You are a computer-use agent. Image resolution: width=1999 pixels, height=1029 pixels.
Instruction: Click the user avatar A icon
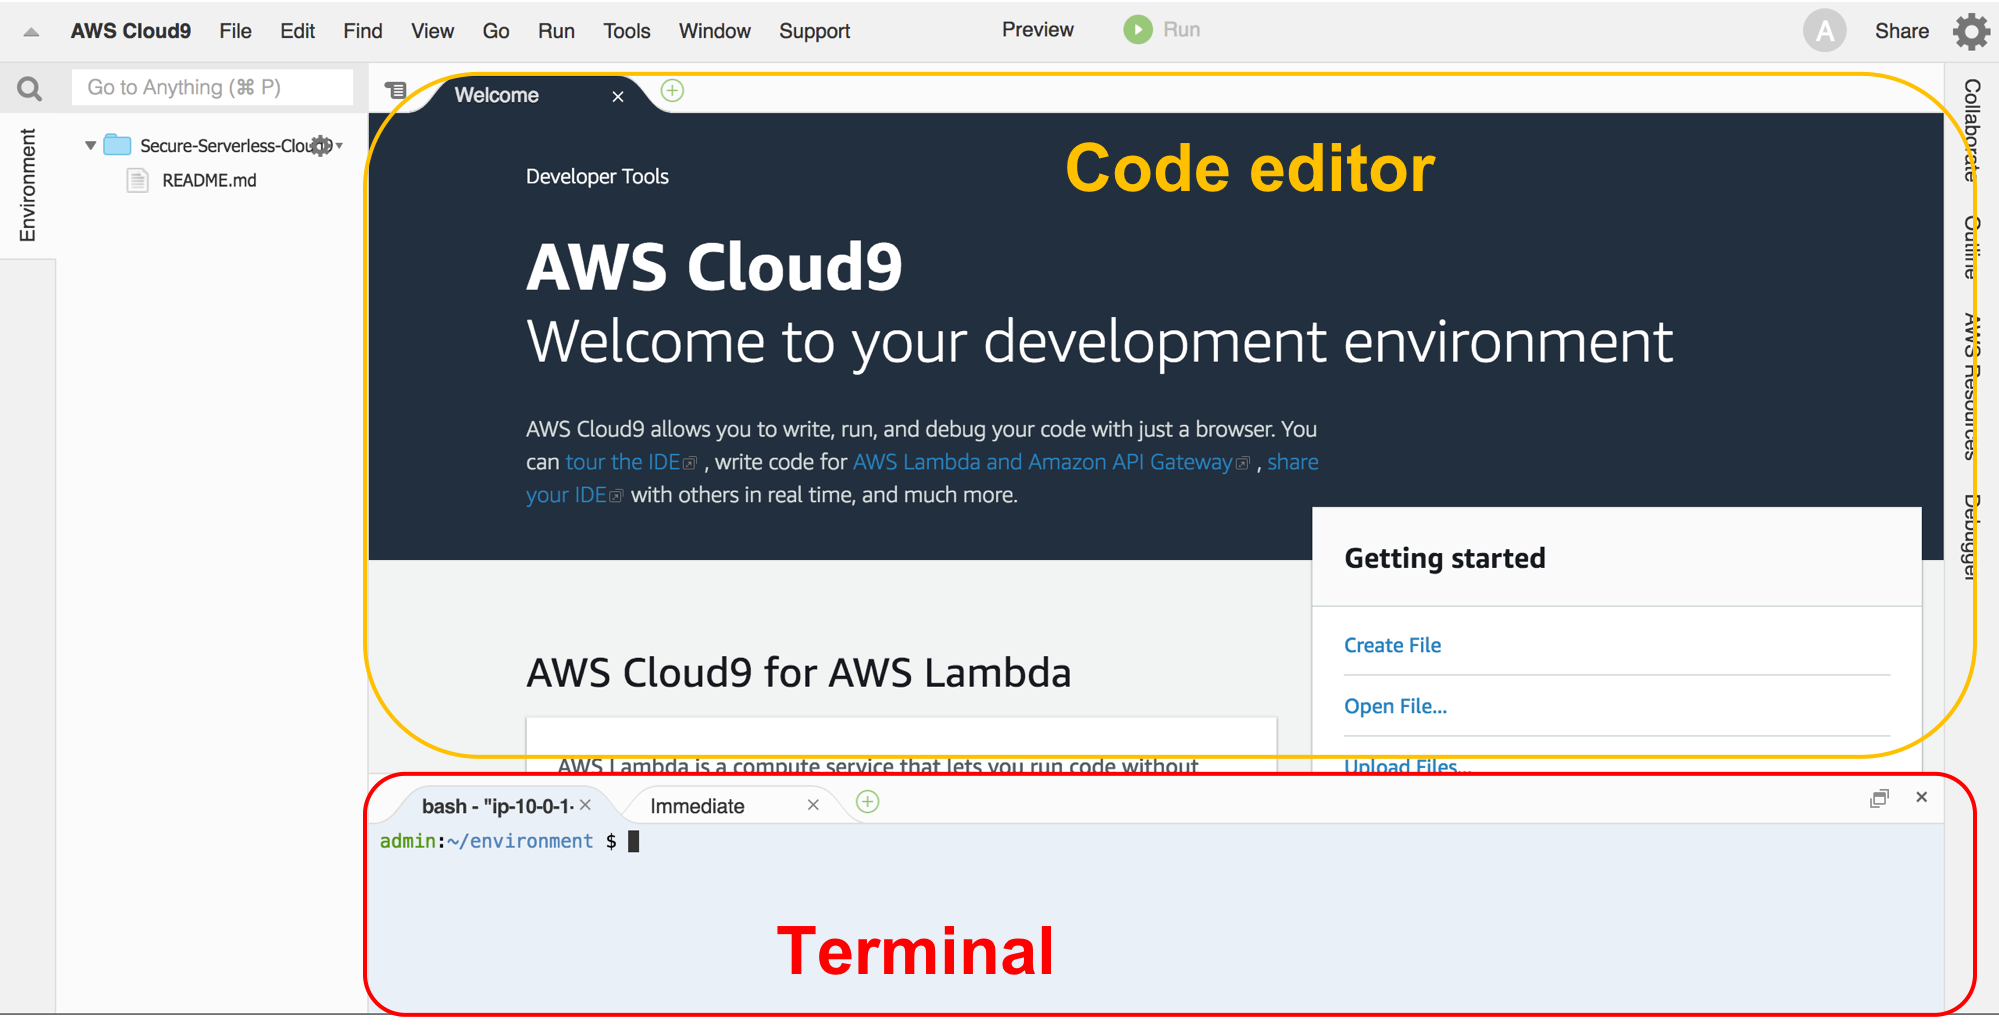pyautogui.click(x=1824, y=31)
